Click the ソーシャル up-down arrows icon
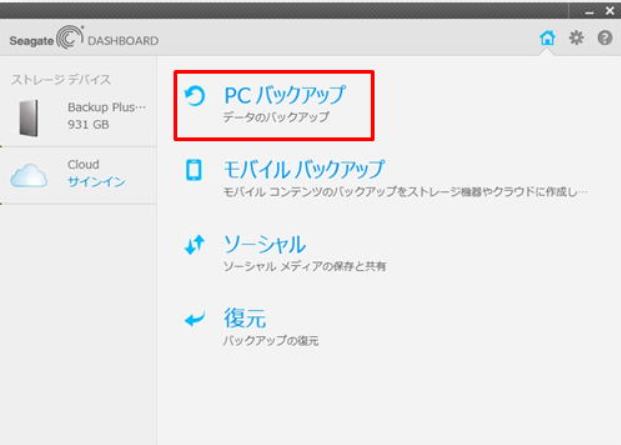The height and width of the screenshot is (445, 621). (194, 245)
